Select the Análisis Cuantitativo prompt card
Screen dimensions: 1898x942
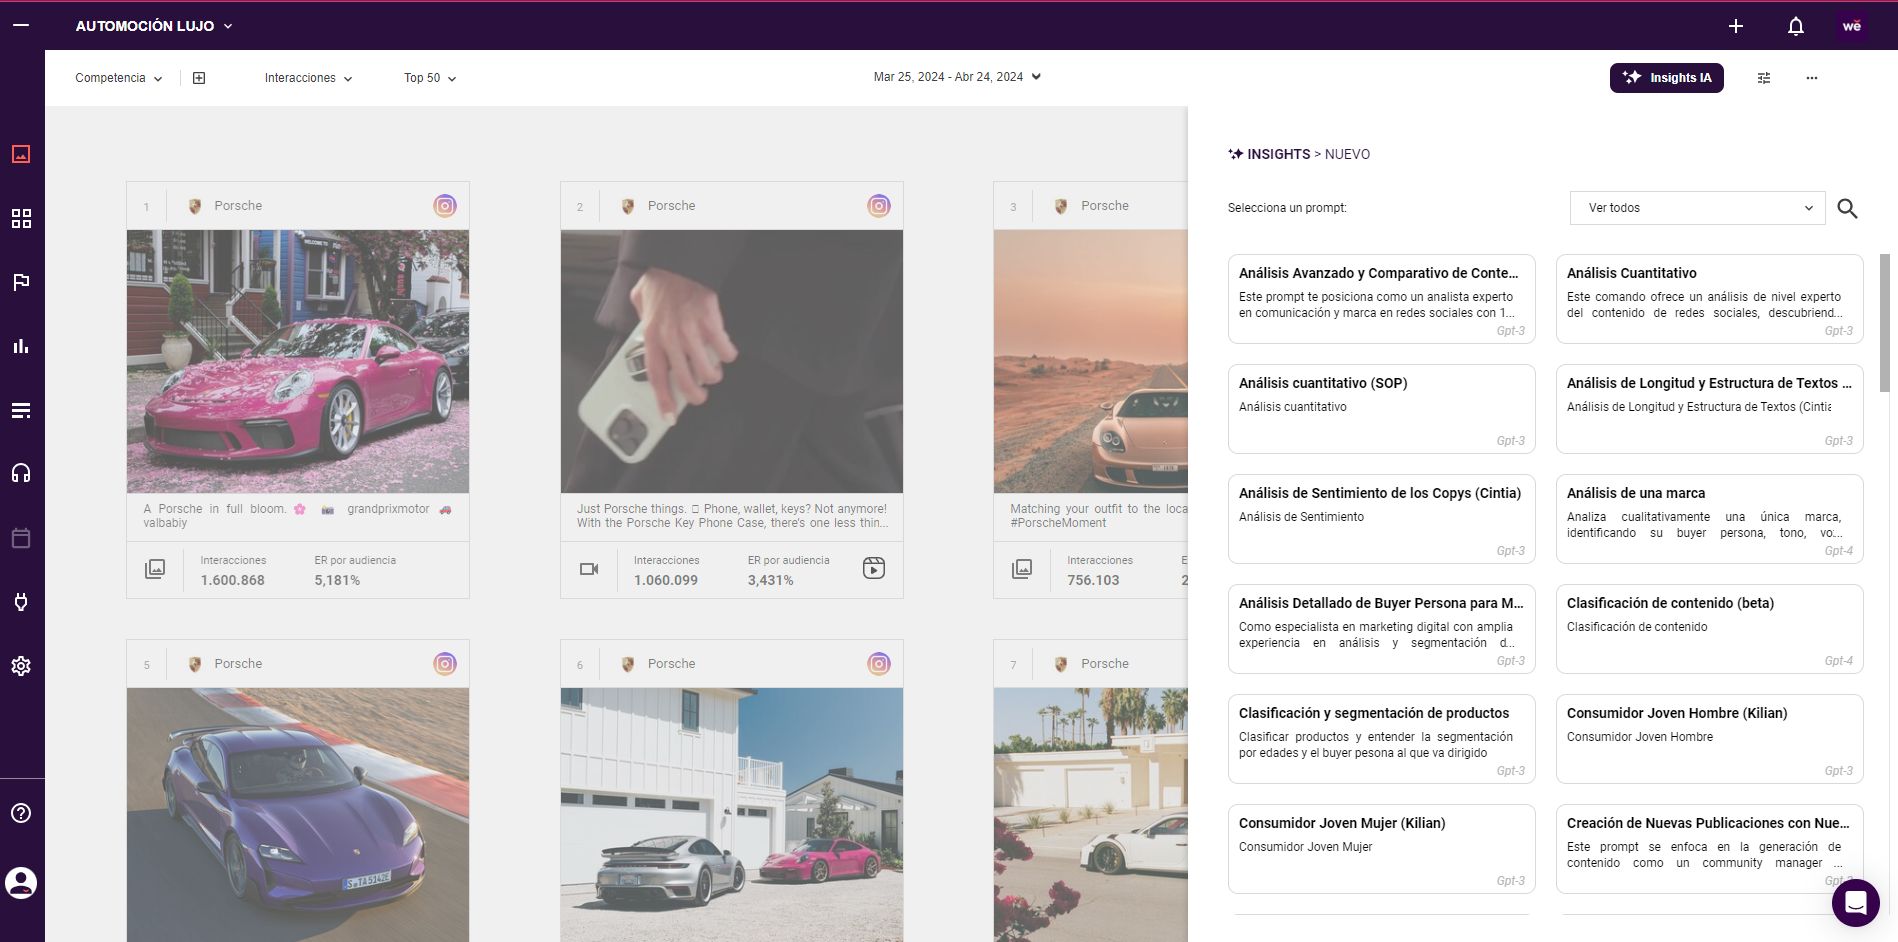coord(1709,298)
